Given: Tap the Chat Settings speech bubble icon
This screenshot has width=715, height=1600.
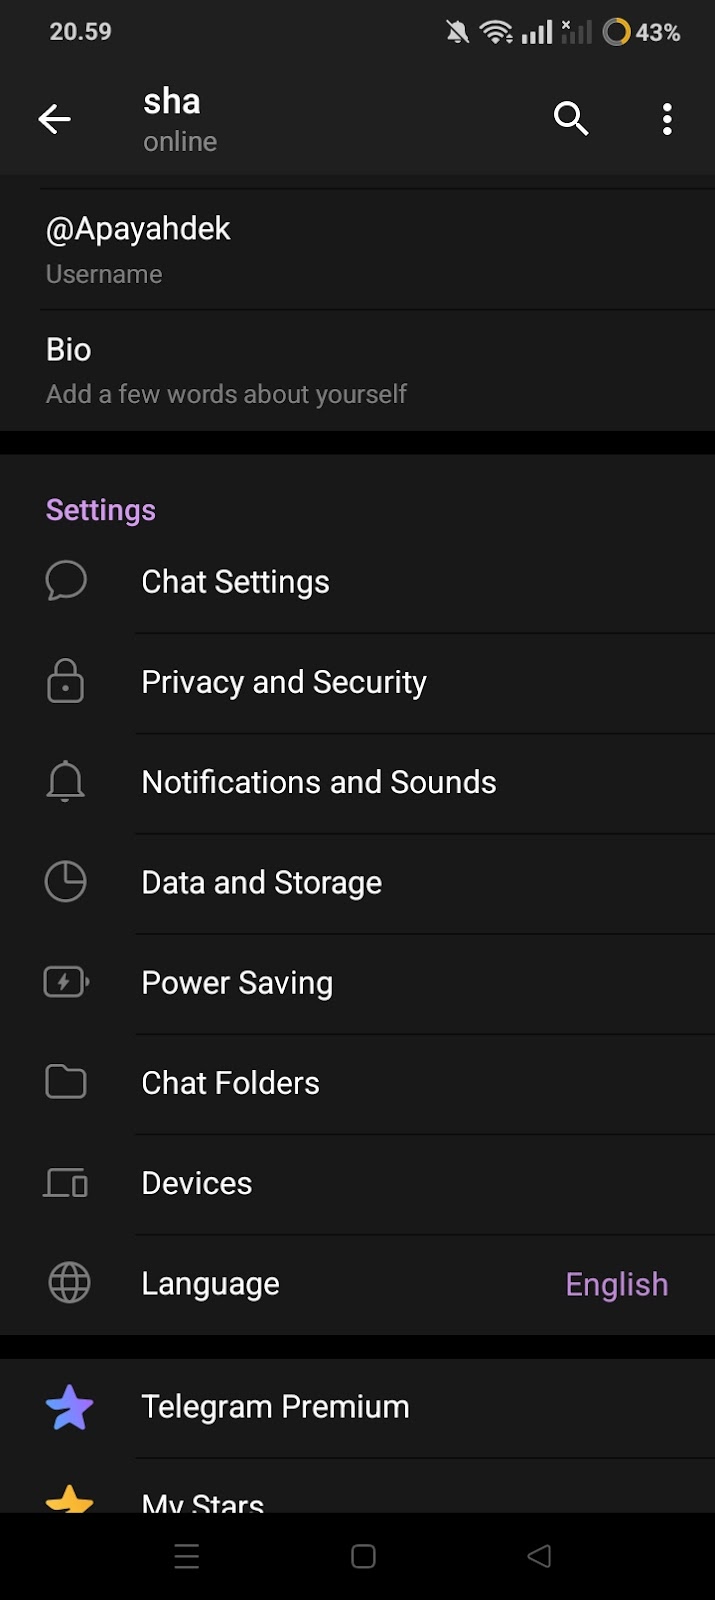Looking at the screenshot, I should pyautogui.click(x=66, y=581).
